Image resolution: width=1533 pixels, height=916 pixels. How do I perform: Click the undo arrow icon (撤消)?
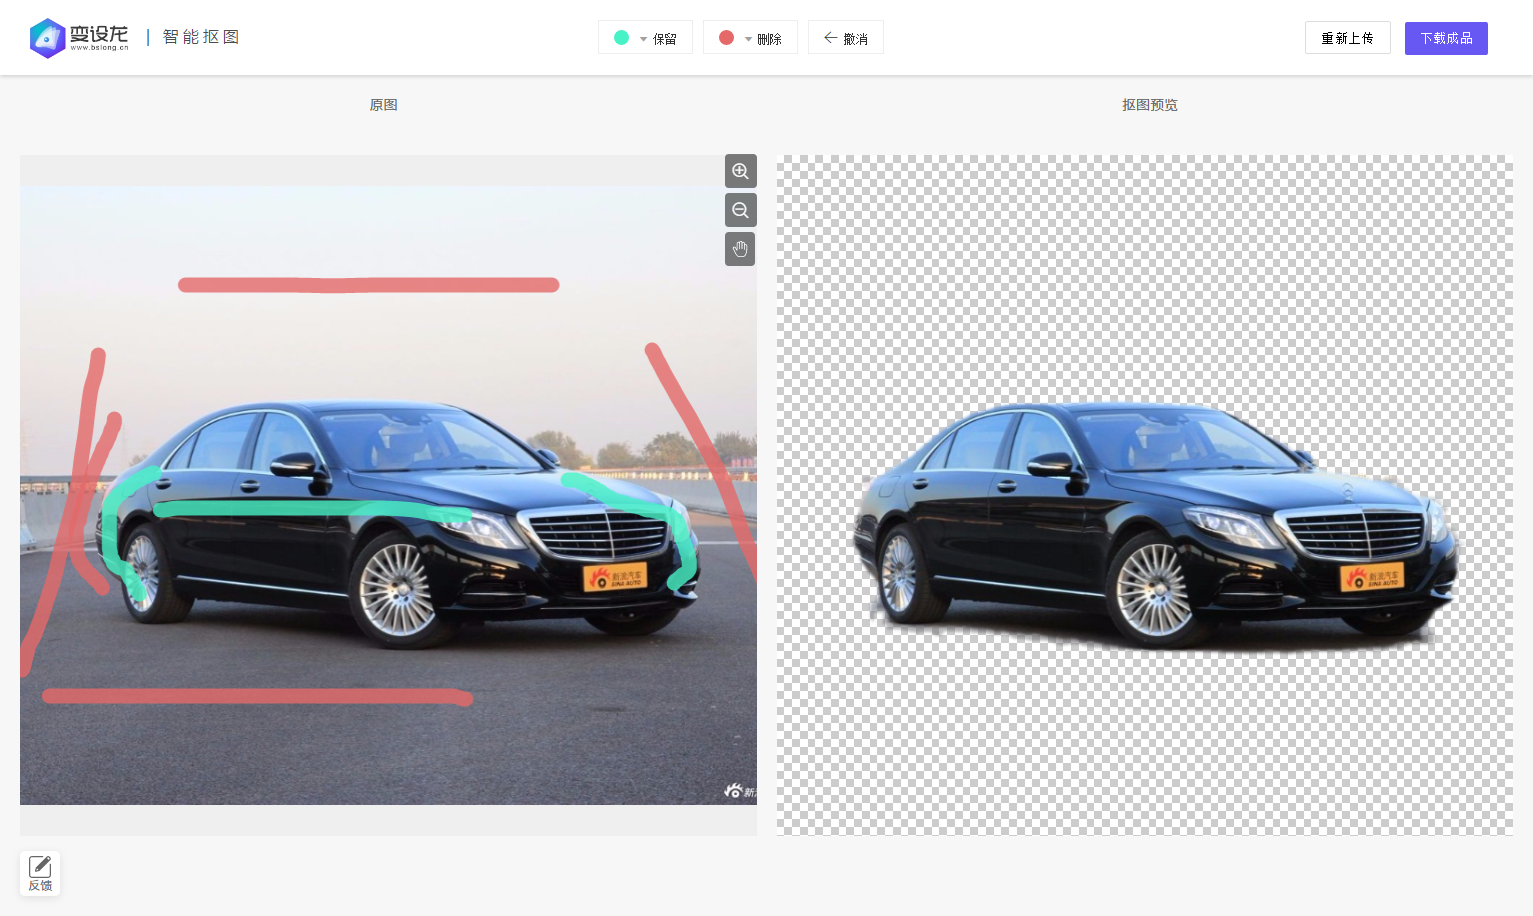pos(830,38)
